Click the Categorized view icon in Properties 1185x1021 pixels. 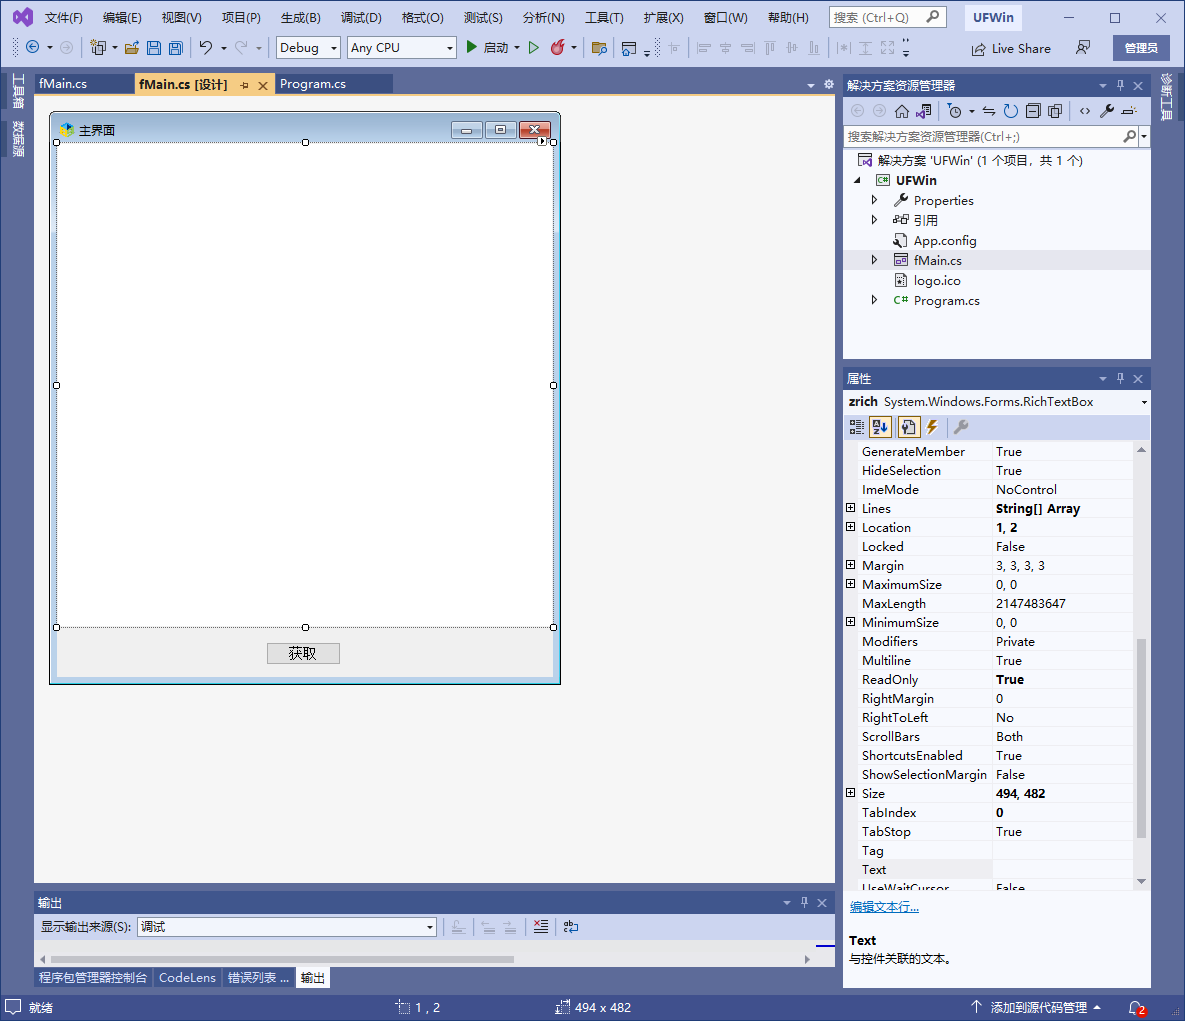[x=856, y=427]
